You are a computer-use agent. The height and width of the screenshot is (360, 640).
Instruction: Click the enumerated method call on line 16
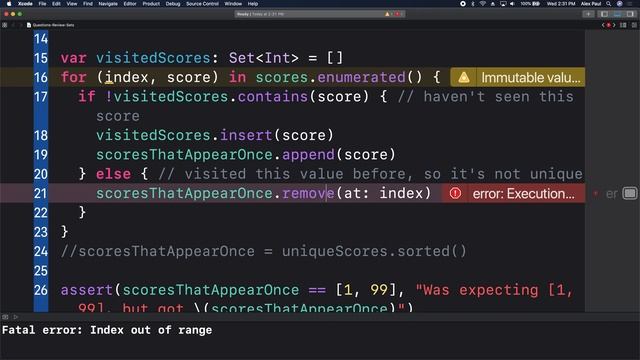(x=361, y=77)
